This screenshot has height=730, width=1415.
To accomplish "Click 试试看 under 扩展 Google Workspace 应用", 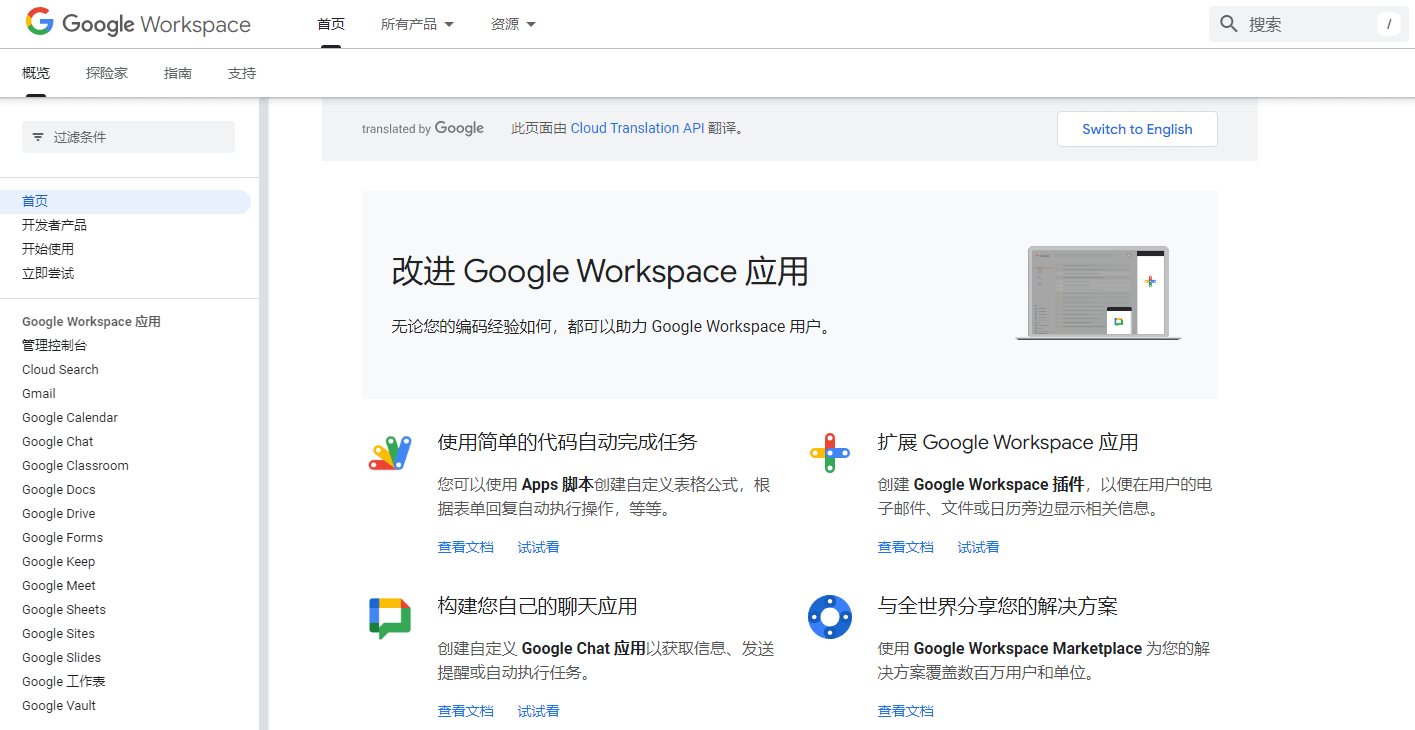I will click(979, 547).
